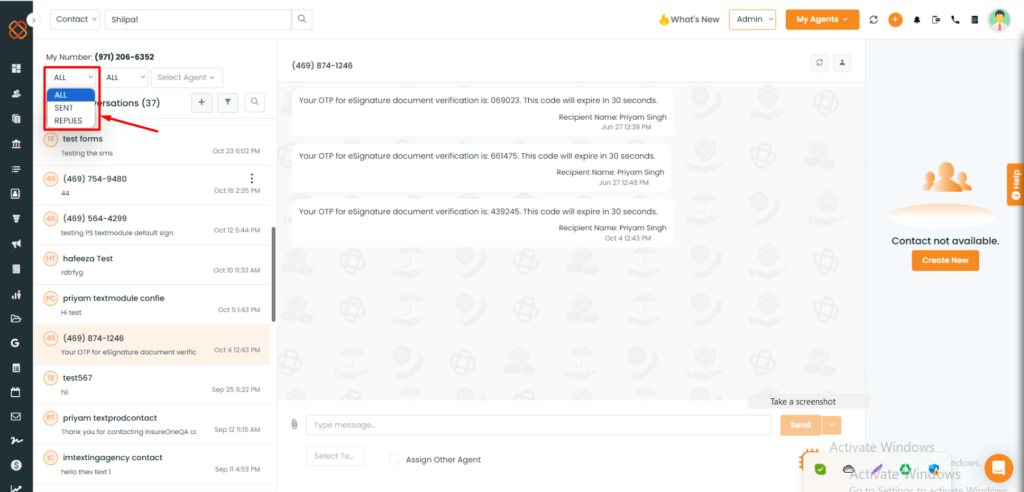
Task: Click the attachment paperclip icon
Action: click(294, 425)
